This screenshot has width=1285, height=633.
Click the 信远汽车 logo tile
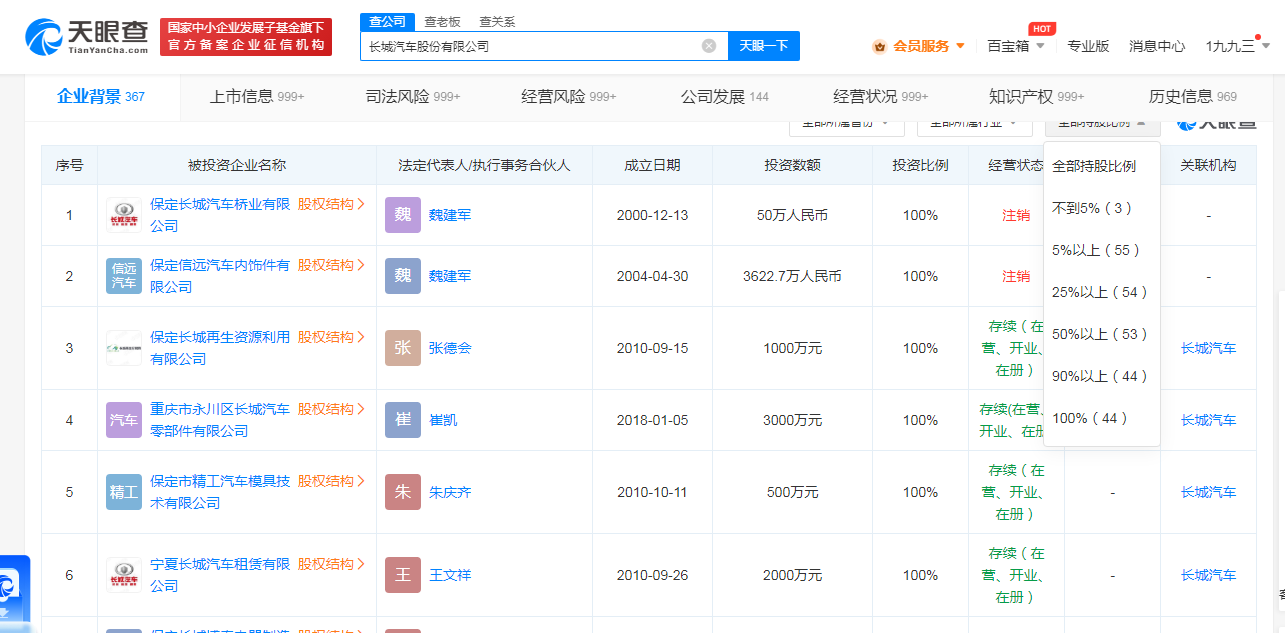click(124, 276)
